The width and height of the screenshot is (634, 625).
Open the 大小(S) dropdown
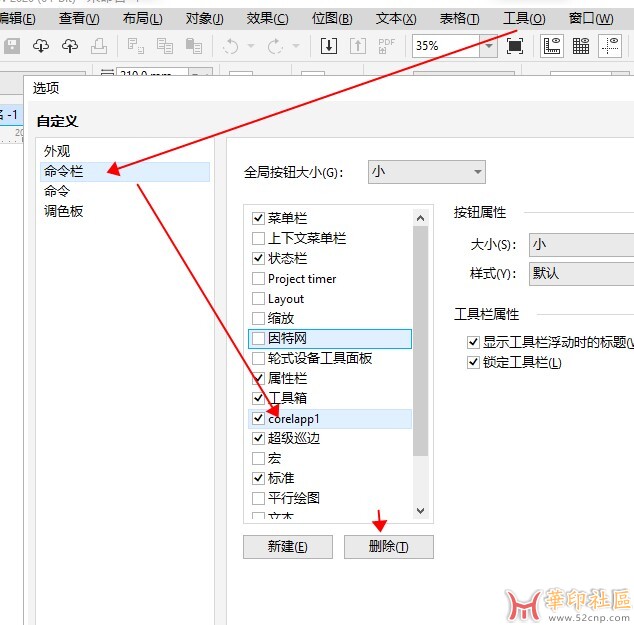pyautogui.click(x=581, y=245)
